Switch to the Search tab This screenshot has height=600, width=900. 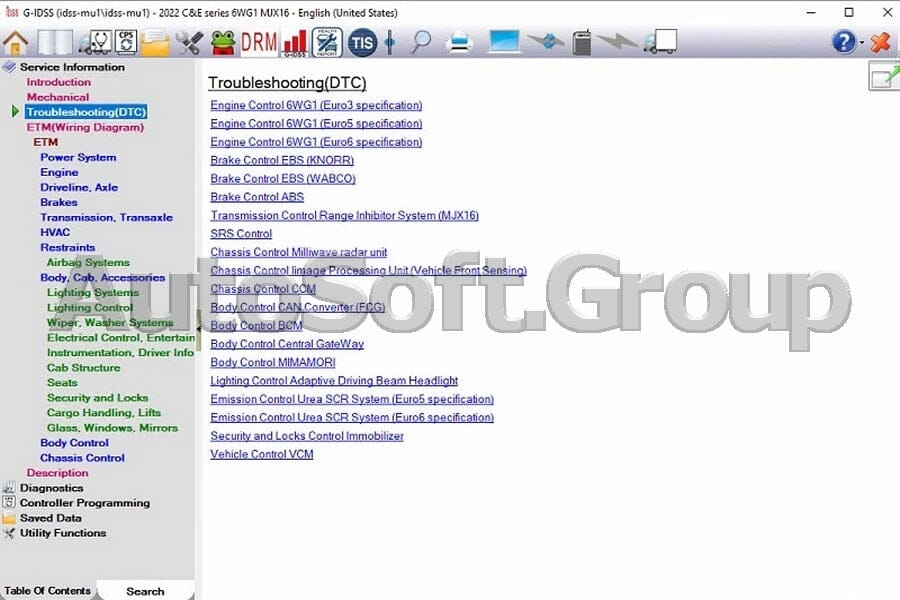[145, 591]
